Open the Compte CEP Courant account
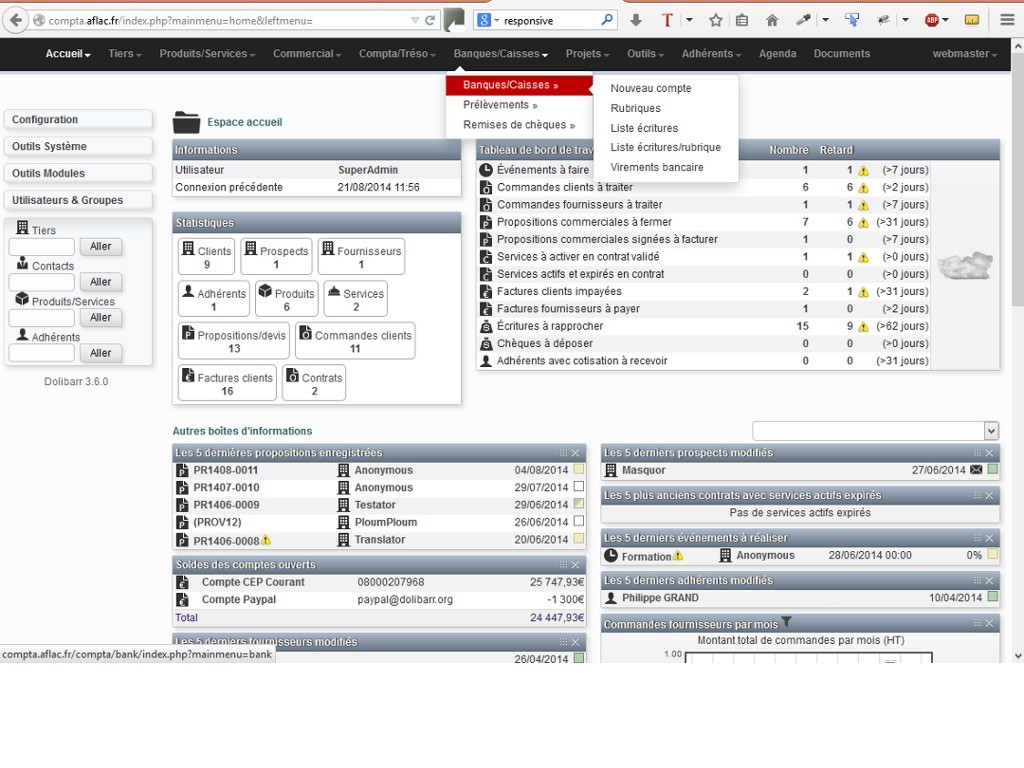This screenshot has width=1024, height=768. coord(253,582)
